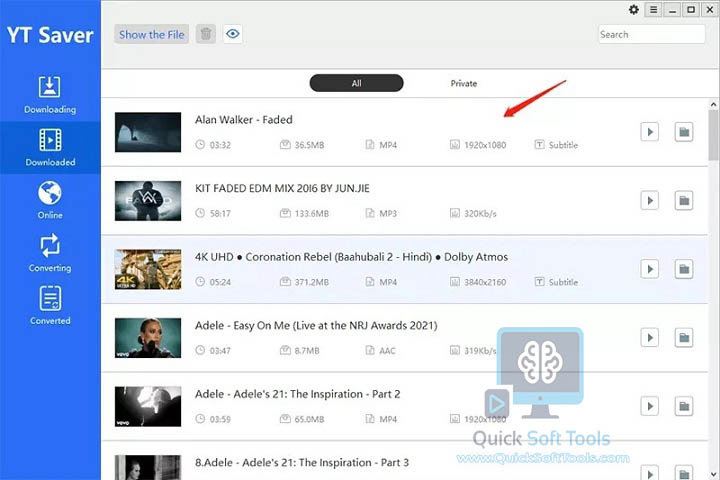Open folder for The Inspiration - Part 3
Viewport: 720px width, 480px height.
click(684, 473)
